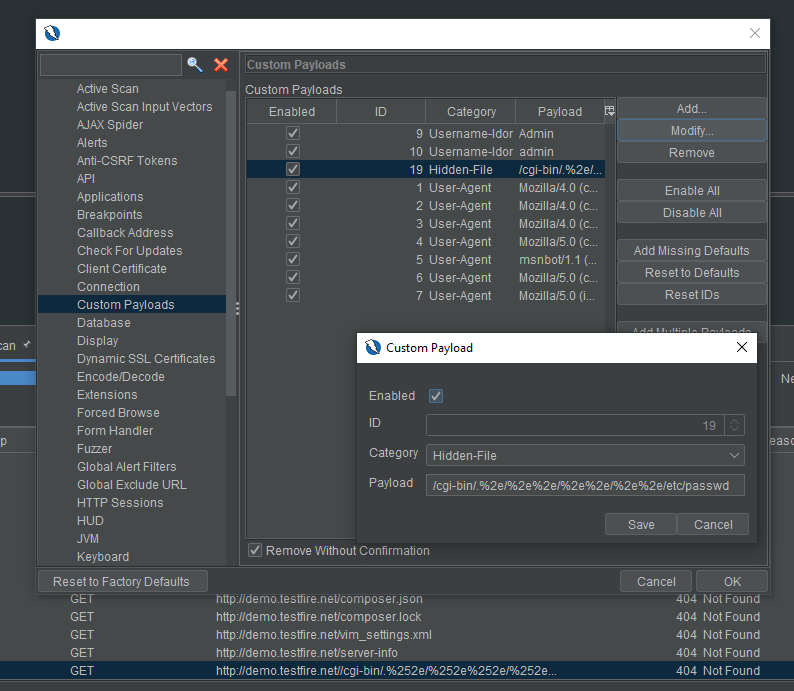Select Keyboard options
794x691 pixels.
pyautogui.click(x=103, y=556)
